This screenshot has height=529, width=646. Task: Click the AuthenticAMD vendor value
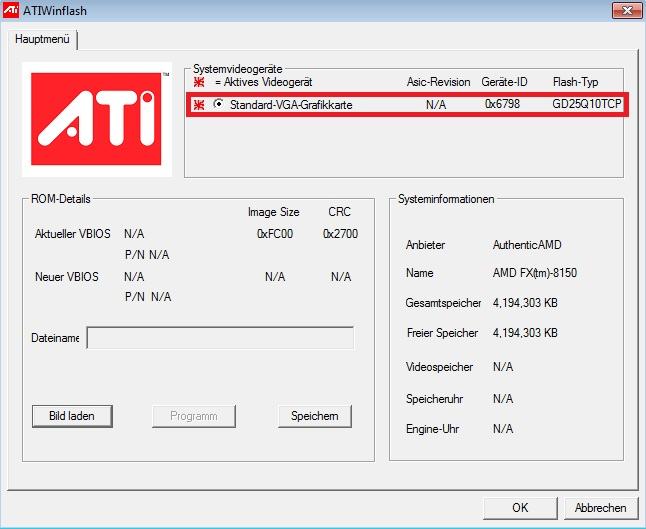(527, 245)
